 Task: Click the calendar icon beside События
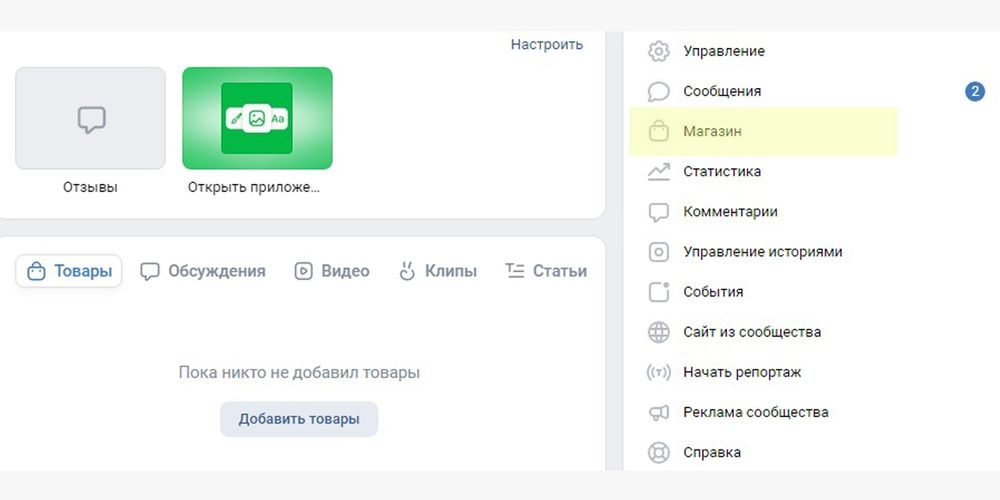(x=659, y=292)
